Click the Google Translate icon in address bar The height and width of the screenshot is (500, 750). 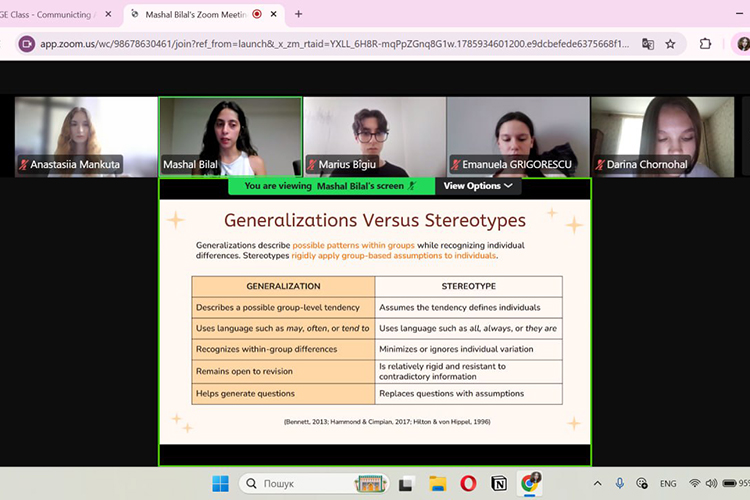[648, 44]
